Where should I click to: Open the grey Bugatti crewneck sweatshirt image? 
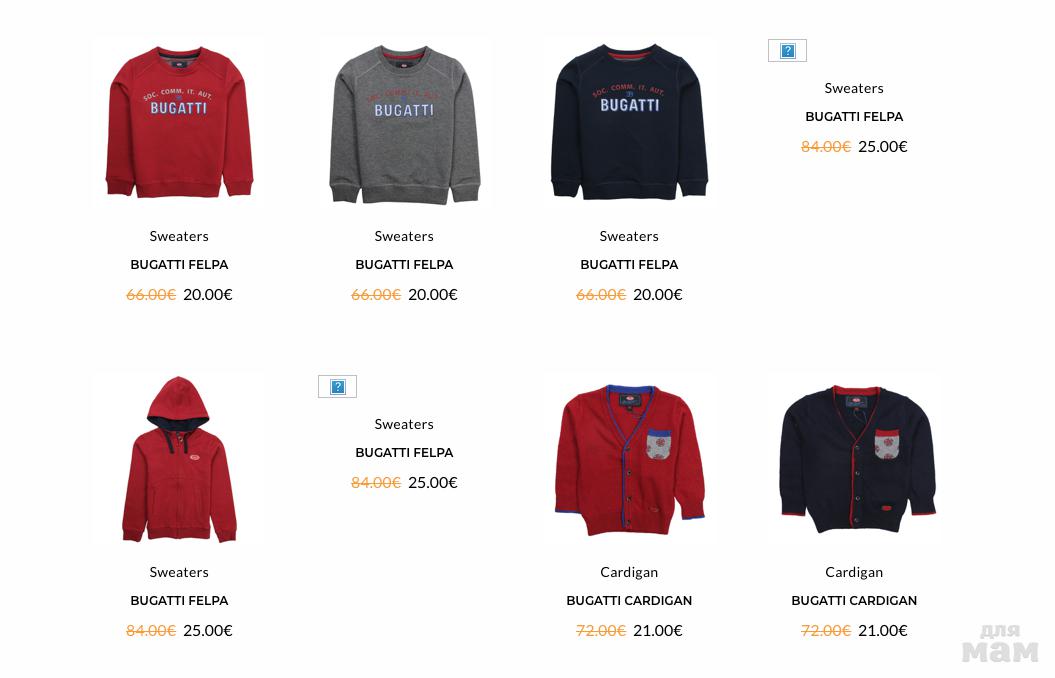click(x=404, y=124)
